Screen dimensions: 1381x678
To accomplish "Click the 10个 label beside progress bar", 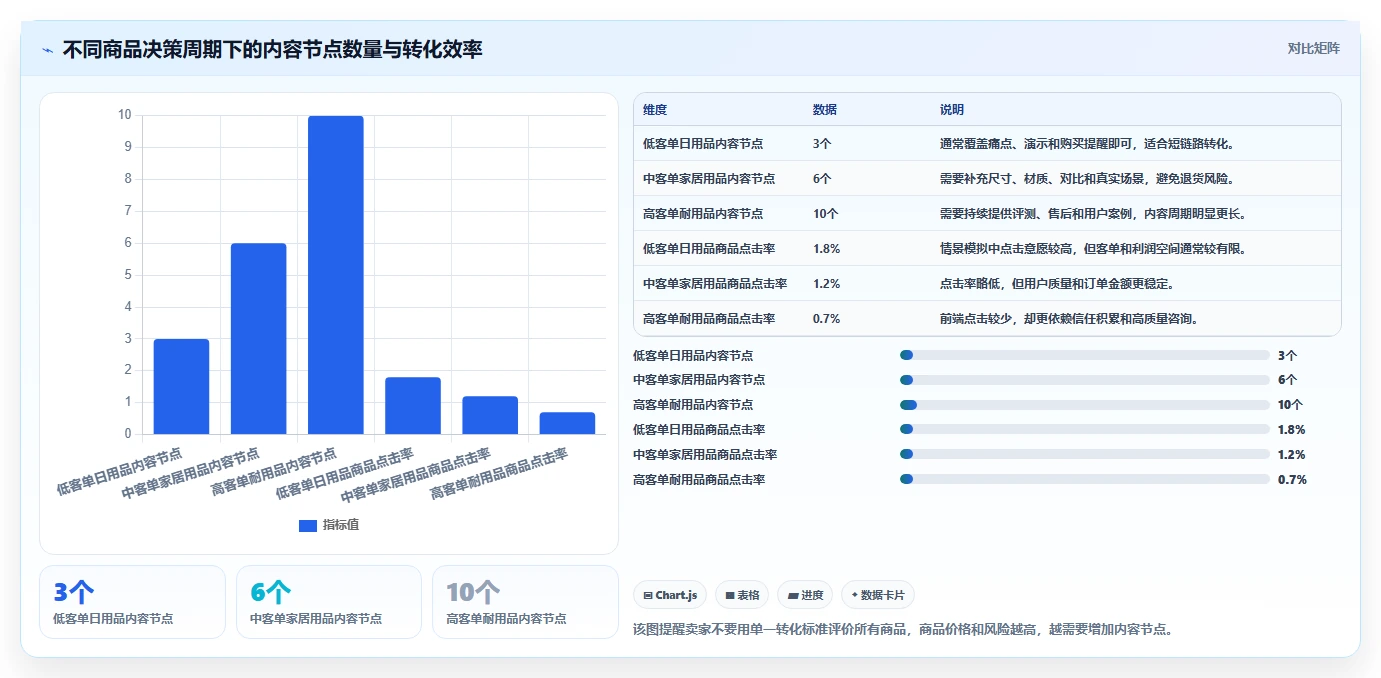I will coord(1290,405).
